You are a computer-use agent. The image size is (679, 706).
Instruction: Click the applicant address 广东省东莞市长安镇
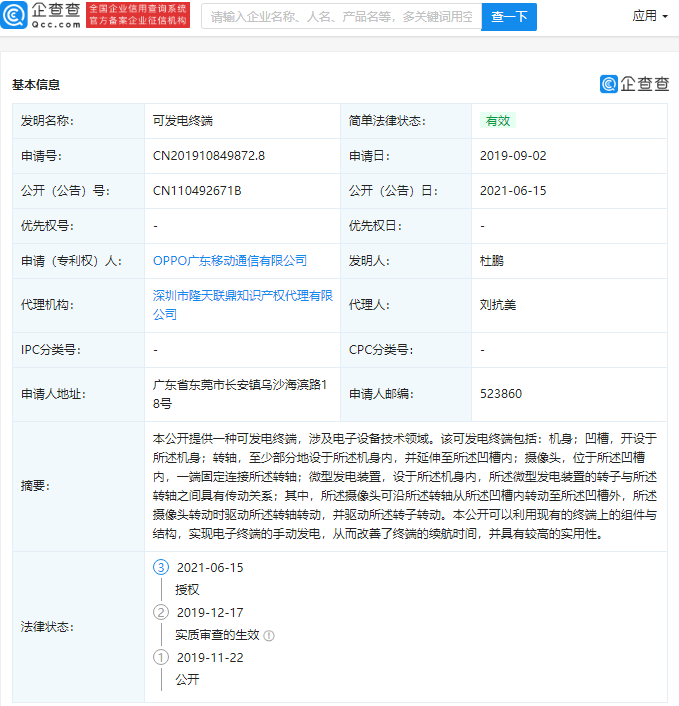tap(240, 394)
